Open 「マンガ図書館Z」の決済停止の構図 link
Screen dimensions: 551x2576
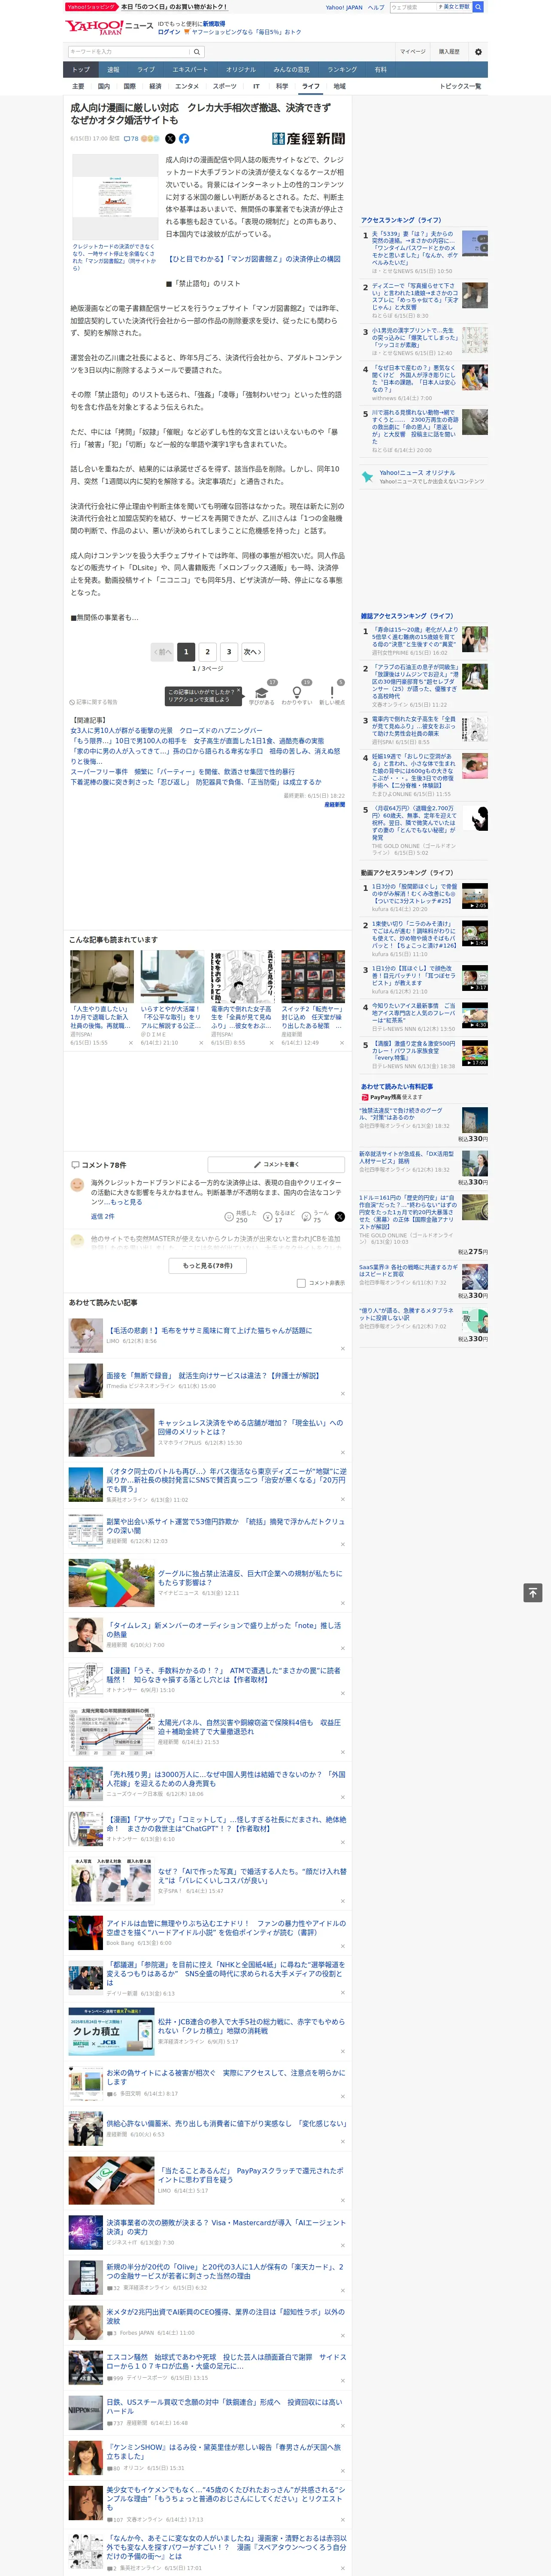point(254,259)
